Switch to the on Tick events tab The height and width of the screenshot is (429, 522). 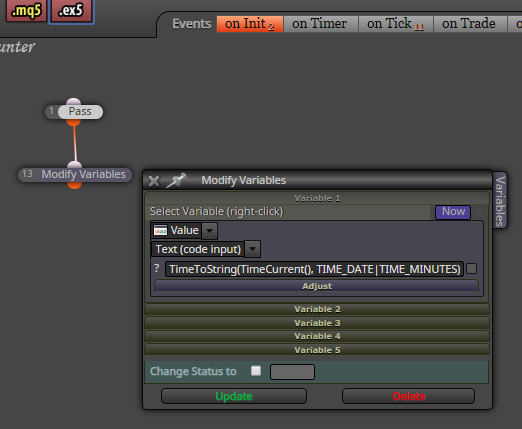395,24
